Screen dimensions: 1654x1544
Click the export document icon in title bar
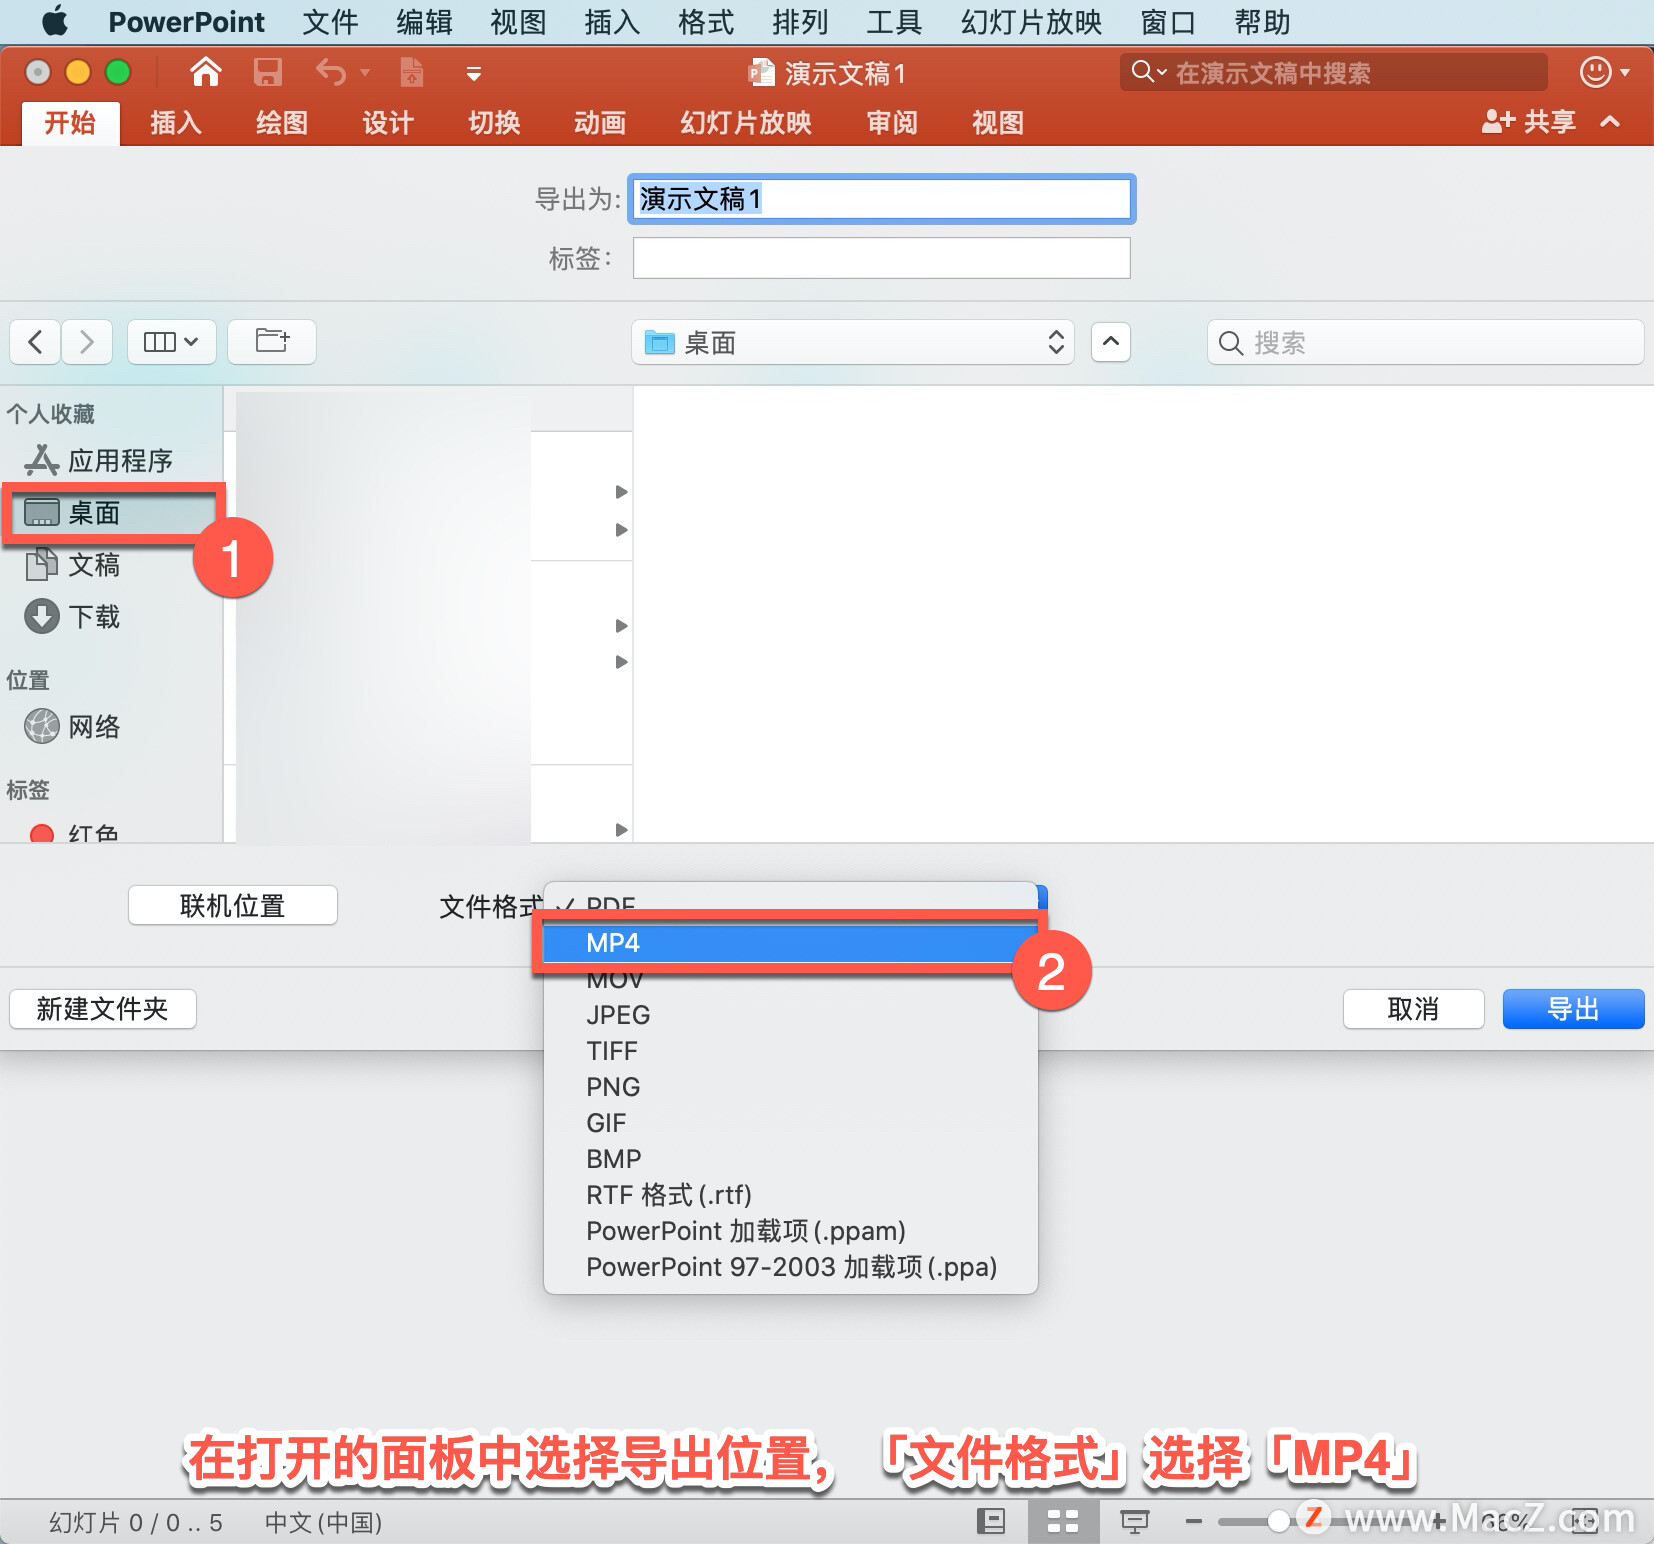(412, 72)
